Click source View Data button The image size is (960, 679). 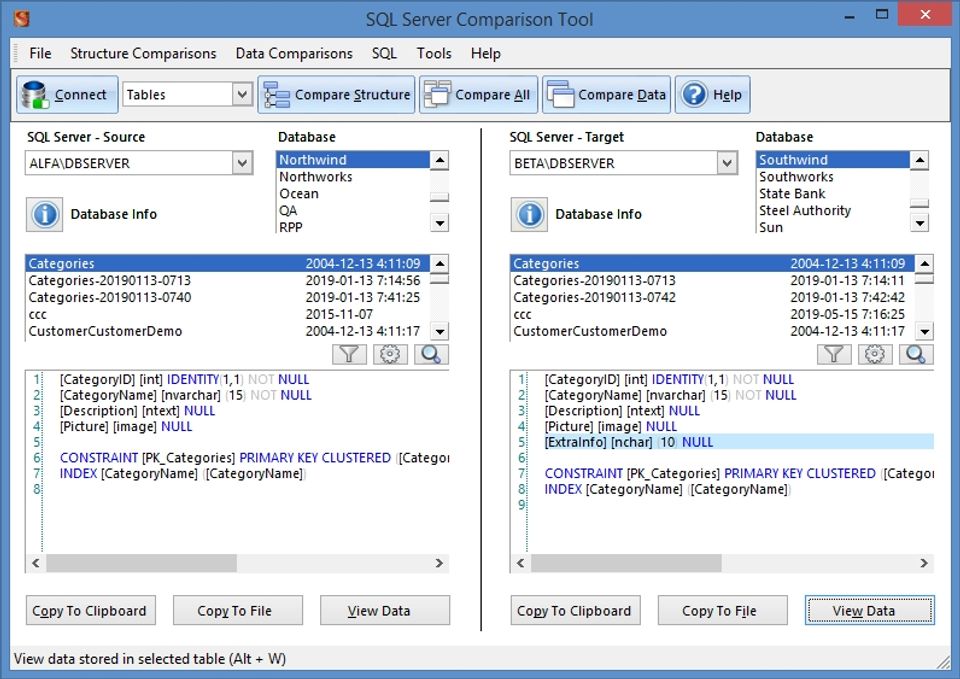tap(384, 610)
